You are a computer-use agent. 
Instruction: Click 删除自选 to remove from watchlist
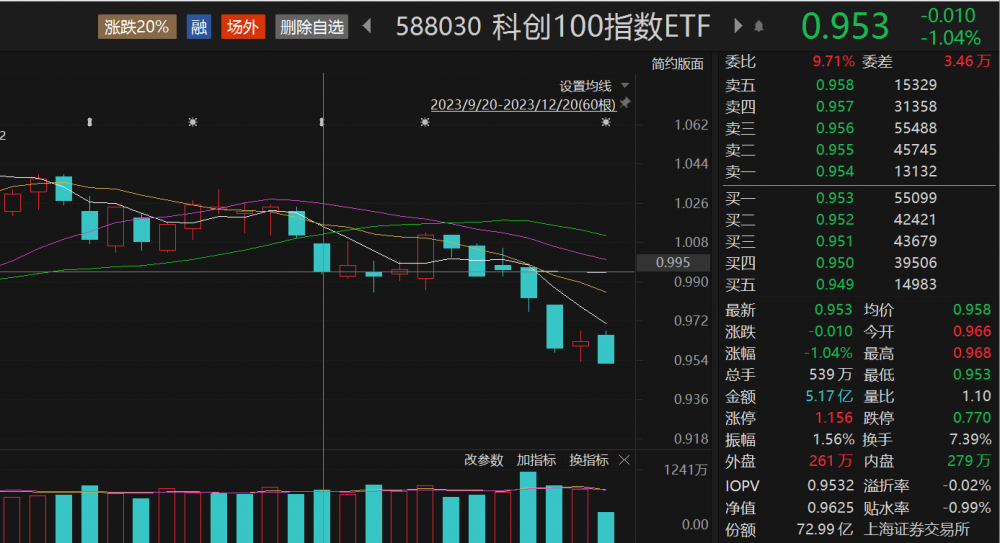coord(312,27)
